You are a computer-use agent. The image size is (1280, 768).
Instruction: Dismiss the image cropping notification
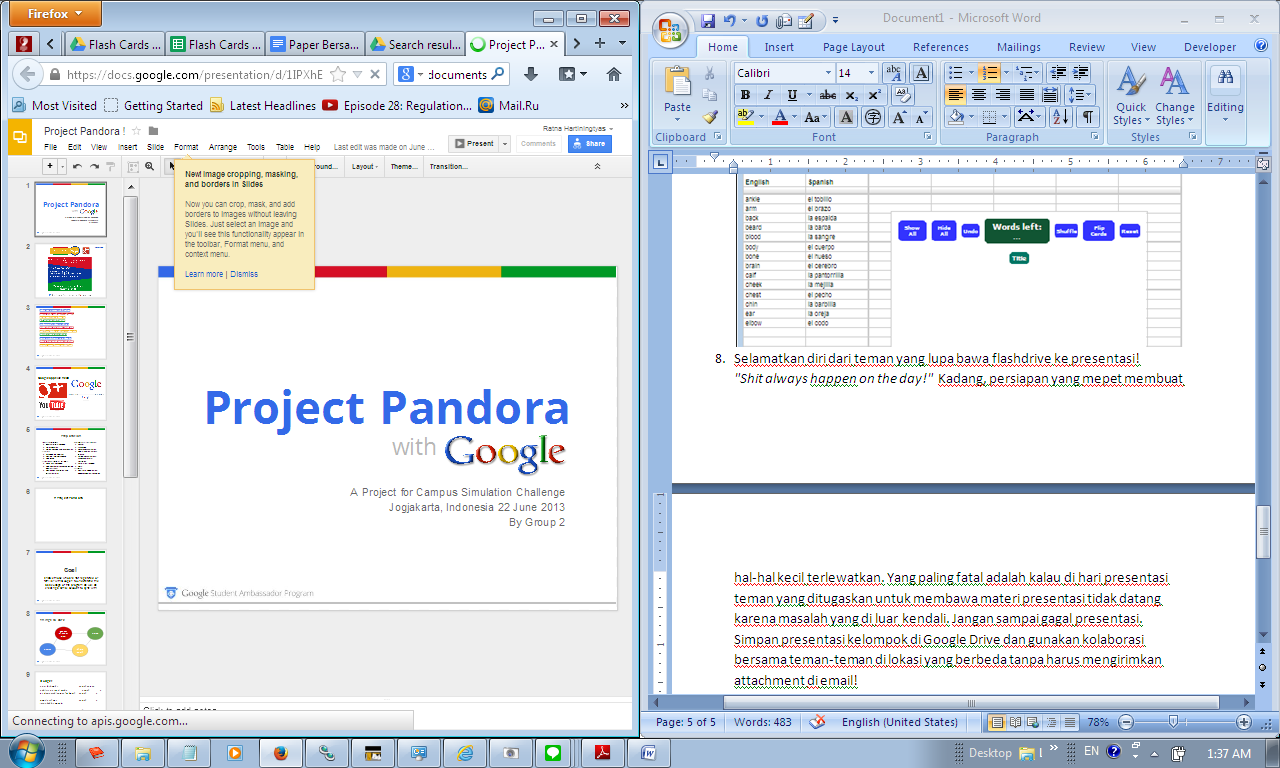pyautogui.click(x=244, y=274)
